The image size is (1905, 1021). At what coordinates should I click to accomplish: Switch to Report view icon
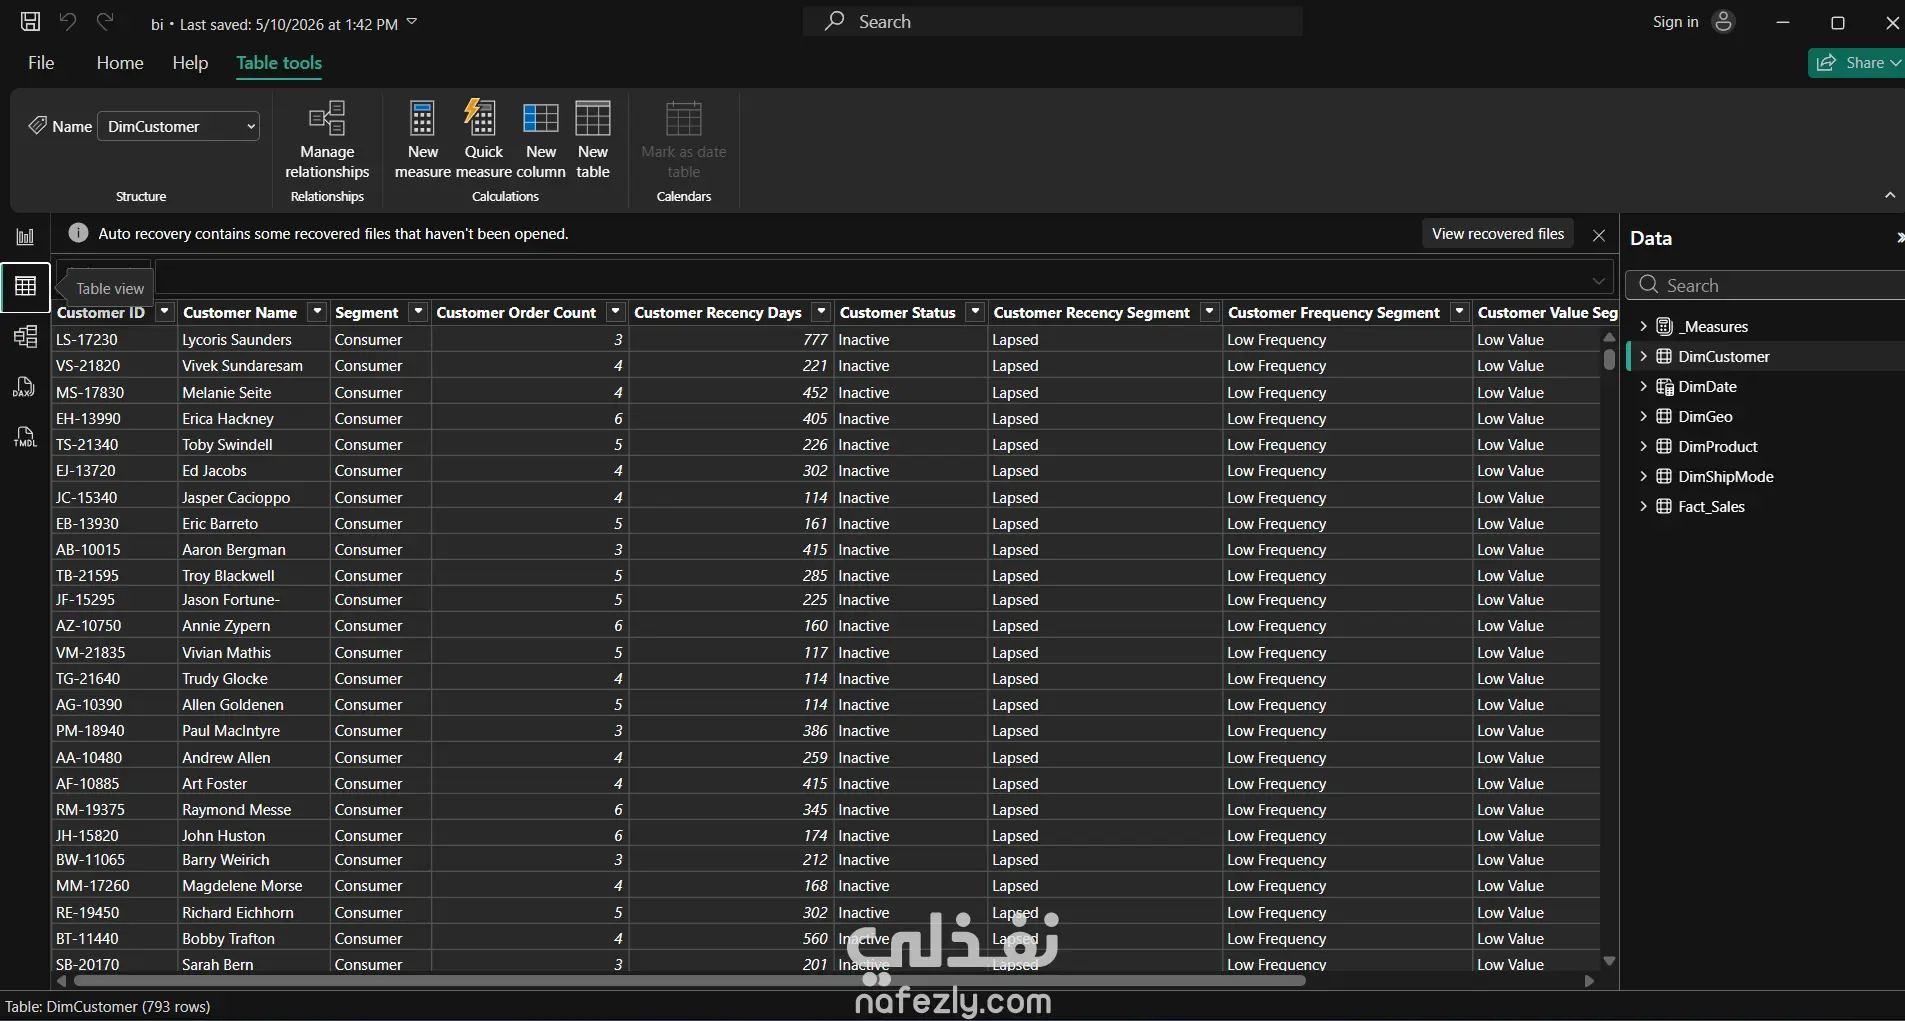25,237
